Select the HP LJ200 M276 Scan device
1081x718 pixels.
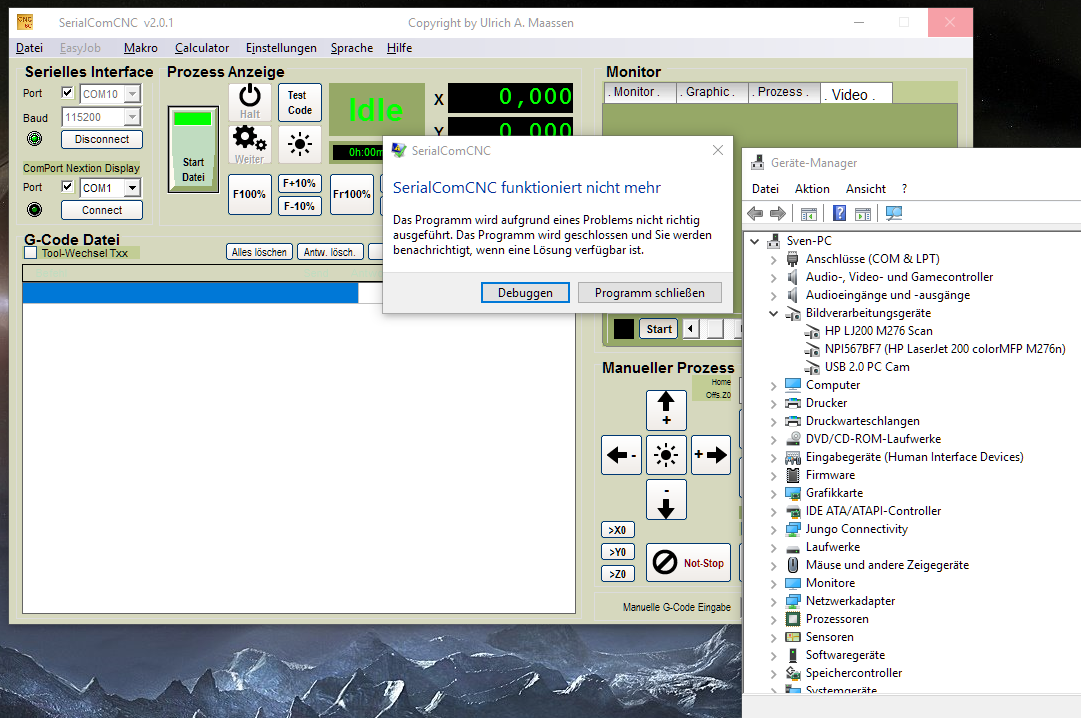(x=878, y=331)
